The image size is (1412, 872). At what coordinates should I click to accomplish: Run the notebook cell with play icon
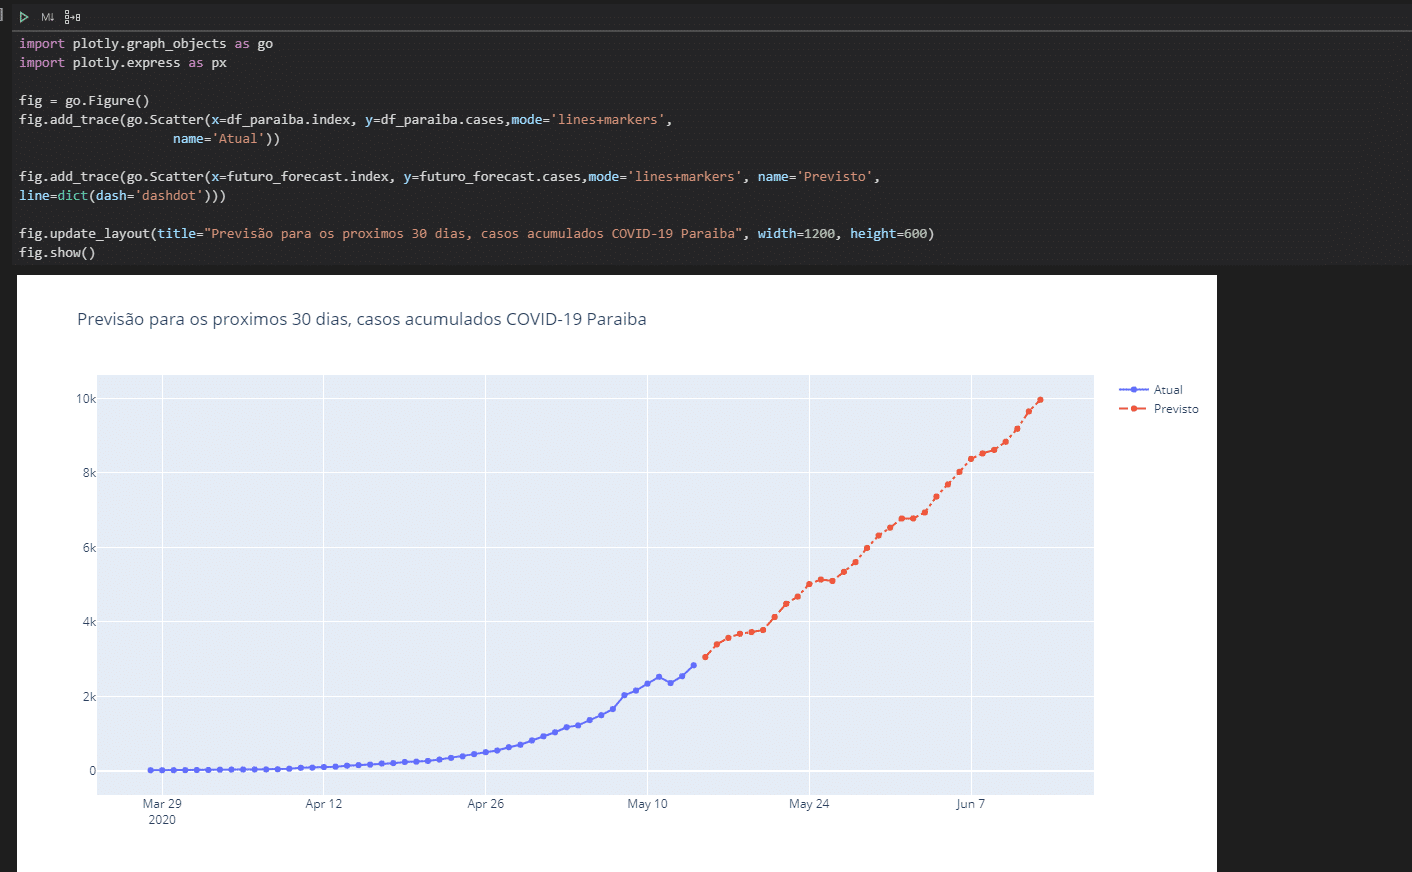click(x=24, y=17)
